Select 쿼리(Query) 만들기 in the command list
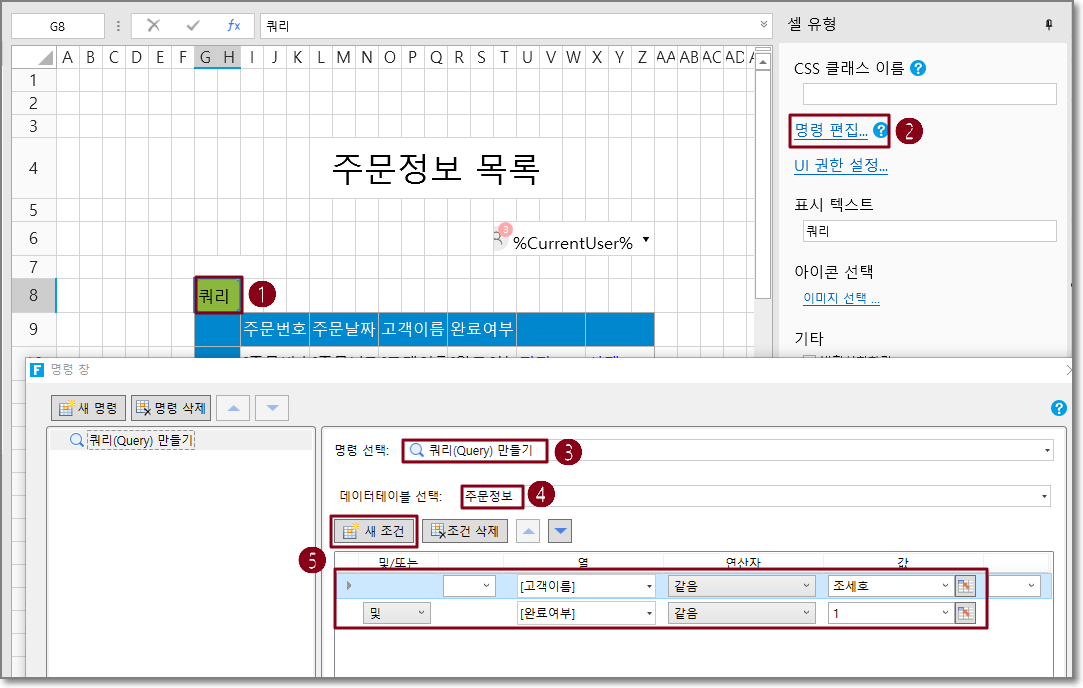This screenshot has width=1083, height=688. [140, 440]
